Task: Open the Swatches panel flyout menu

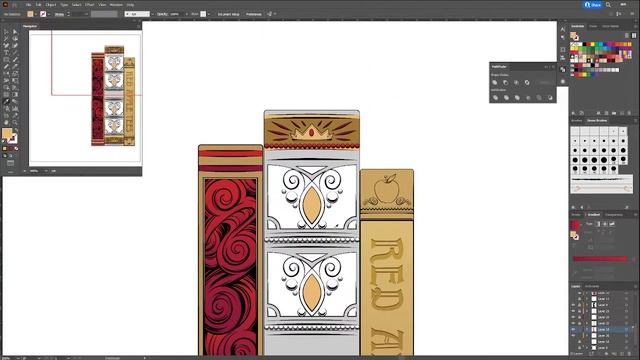Action: click(635, 26)
